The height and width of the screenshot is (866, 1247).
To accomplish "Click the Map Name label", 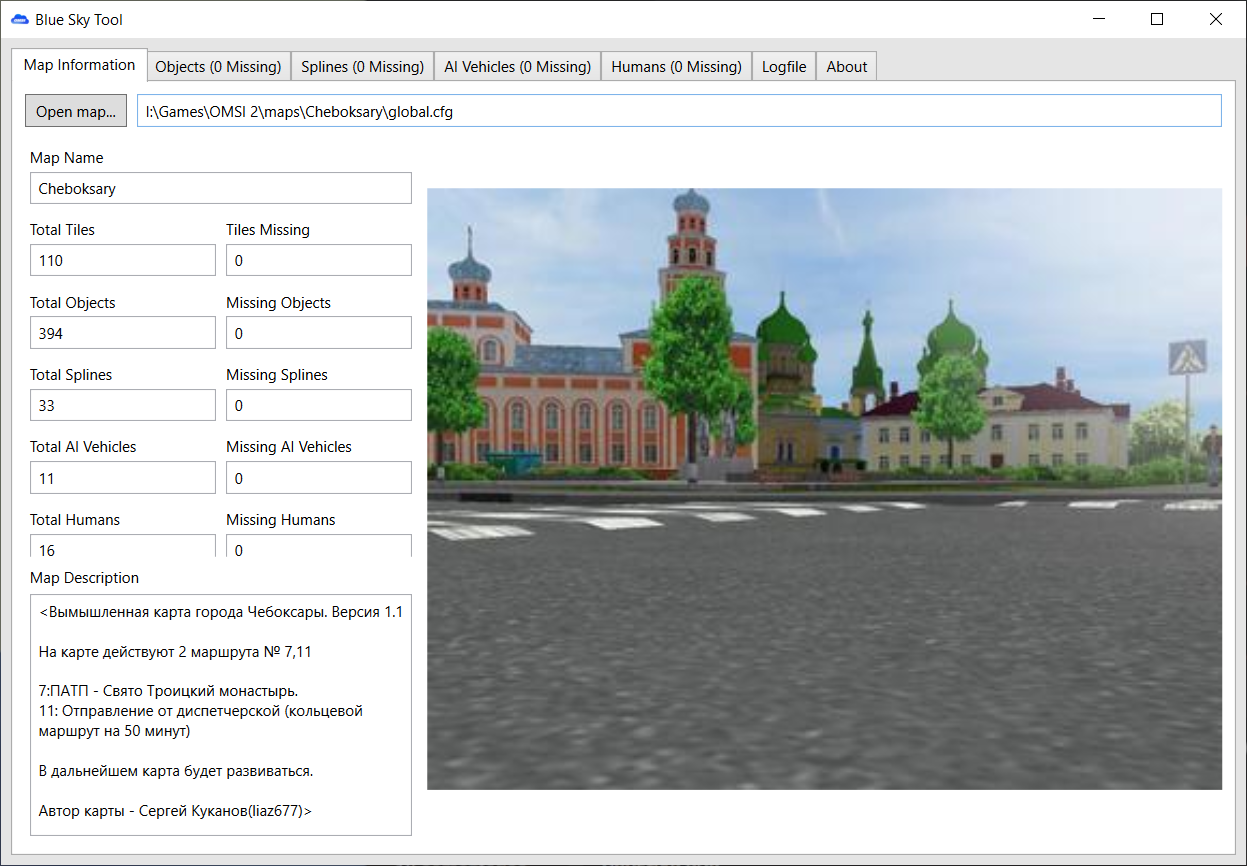I will (67, 158).
